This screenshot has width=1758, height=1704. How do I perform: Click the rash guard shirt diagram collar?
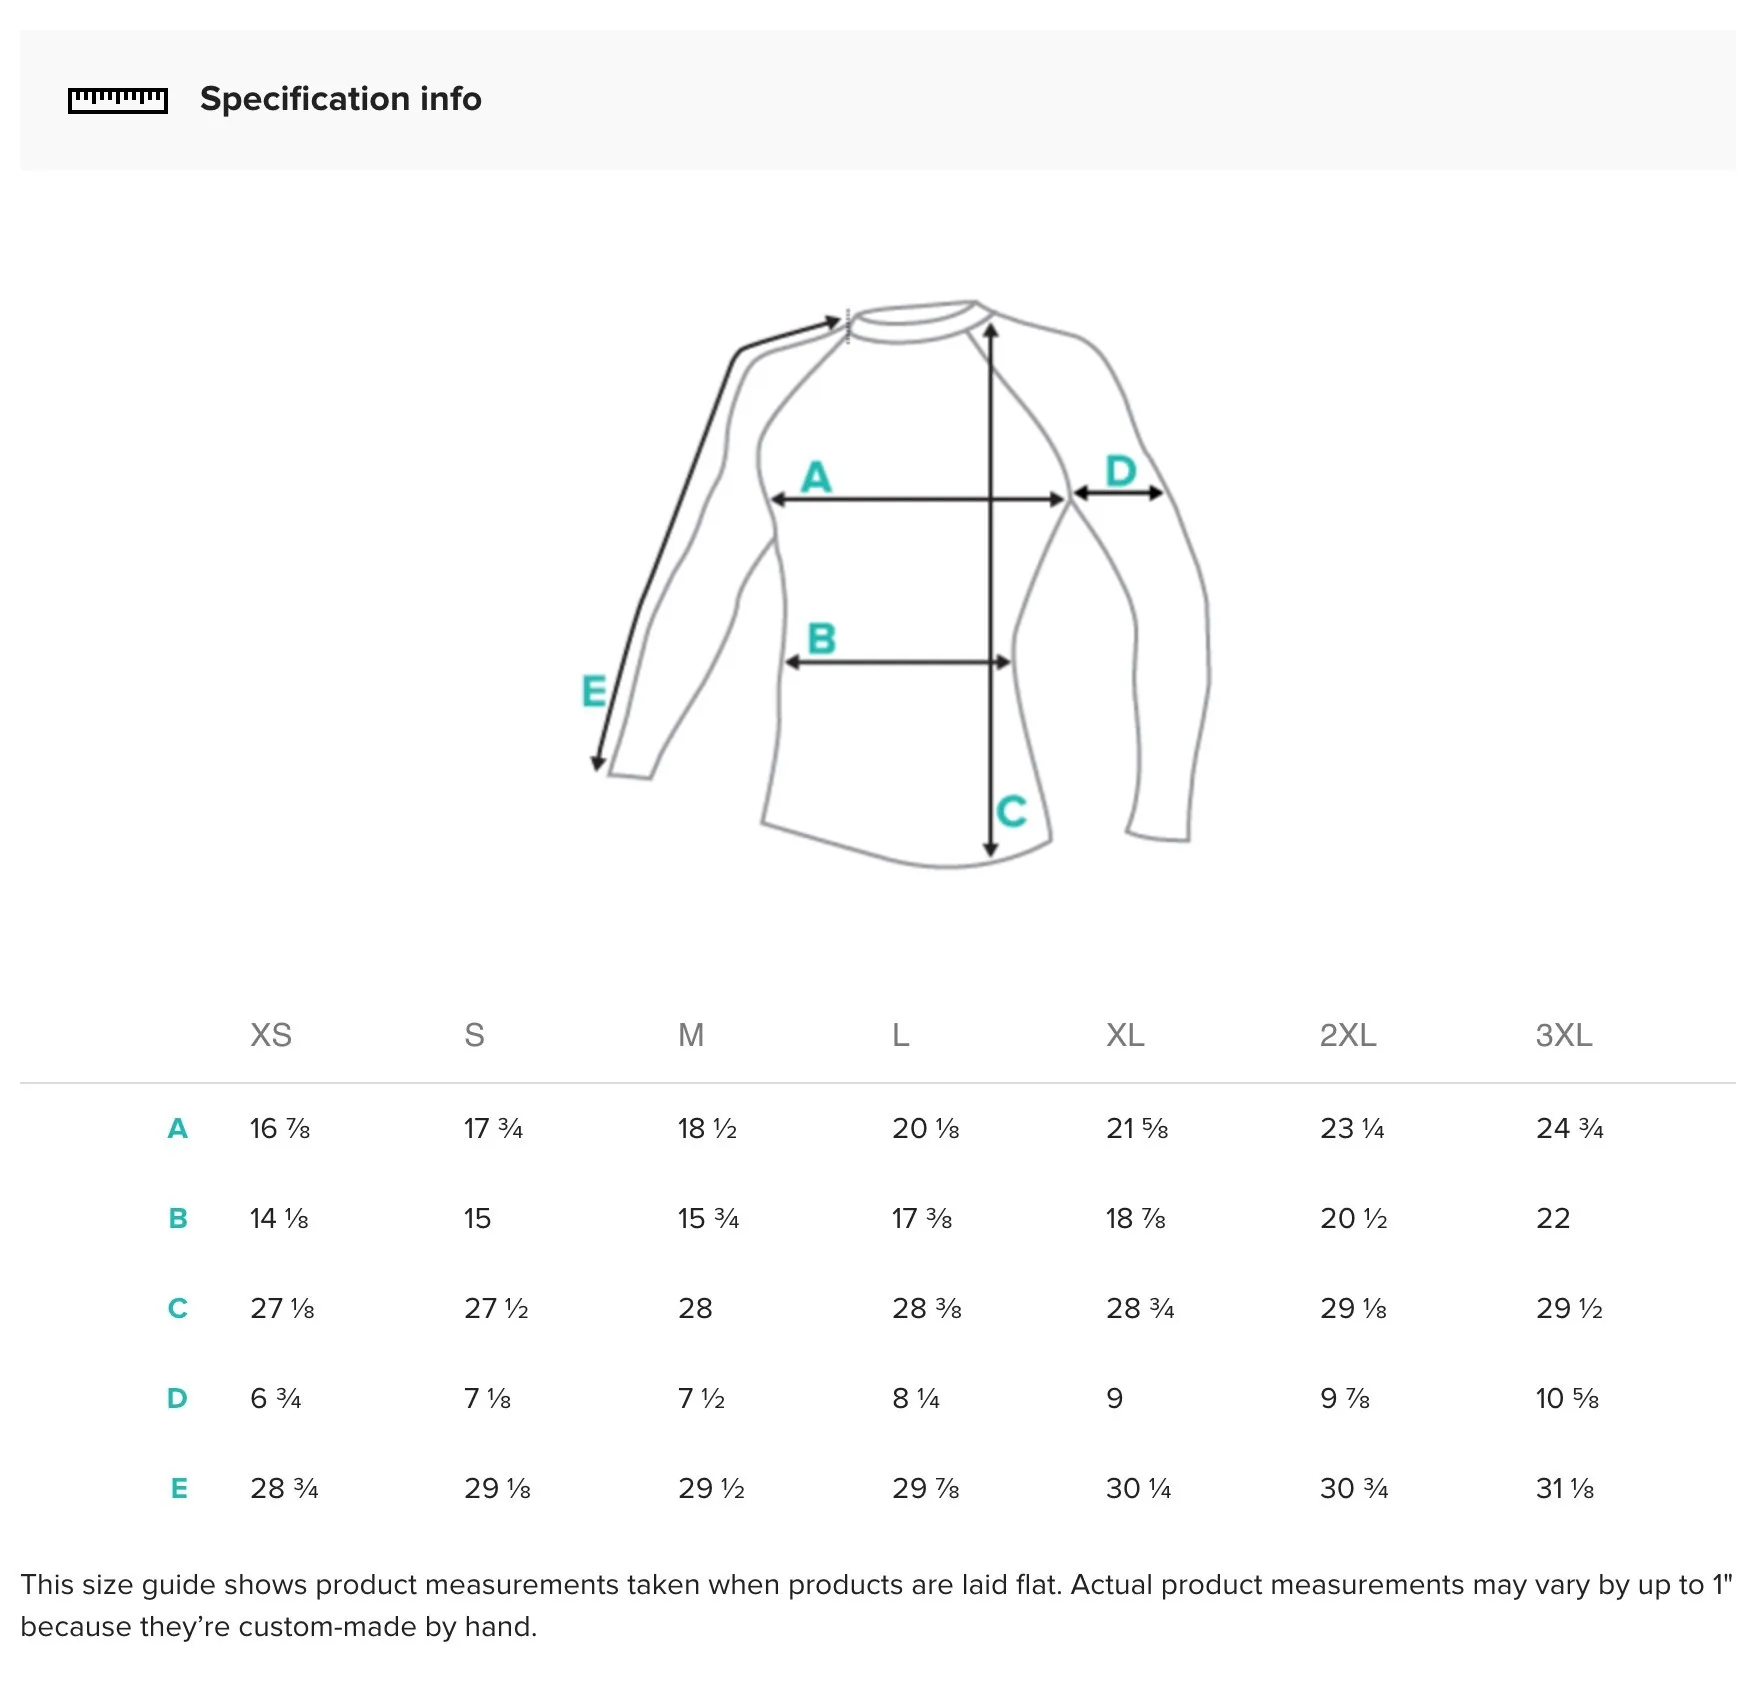tap(918, 321)
